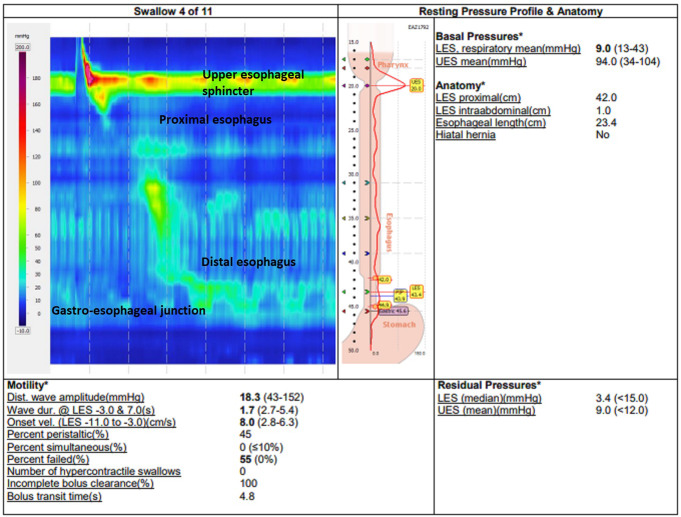Image resolution: width=681 pixels, height=517 pixels.
Task: Click the value 1.7 (2.7-5.4)
Action: [269, 410]
